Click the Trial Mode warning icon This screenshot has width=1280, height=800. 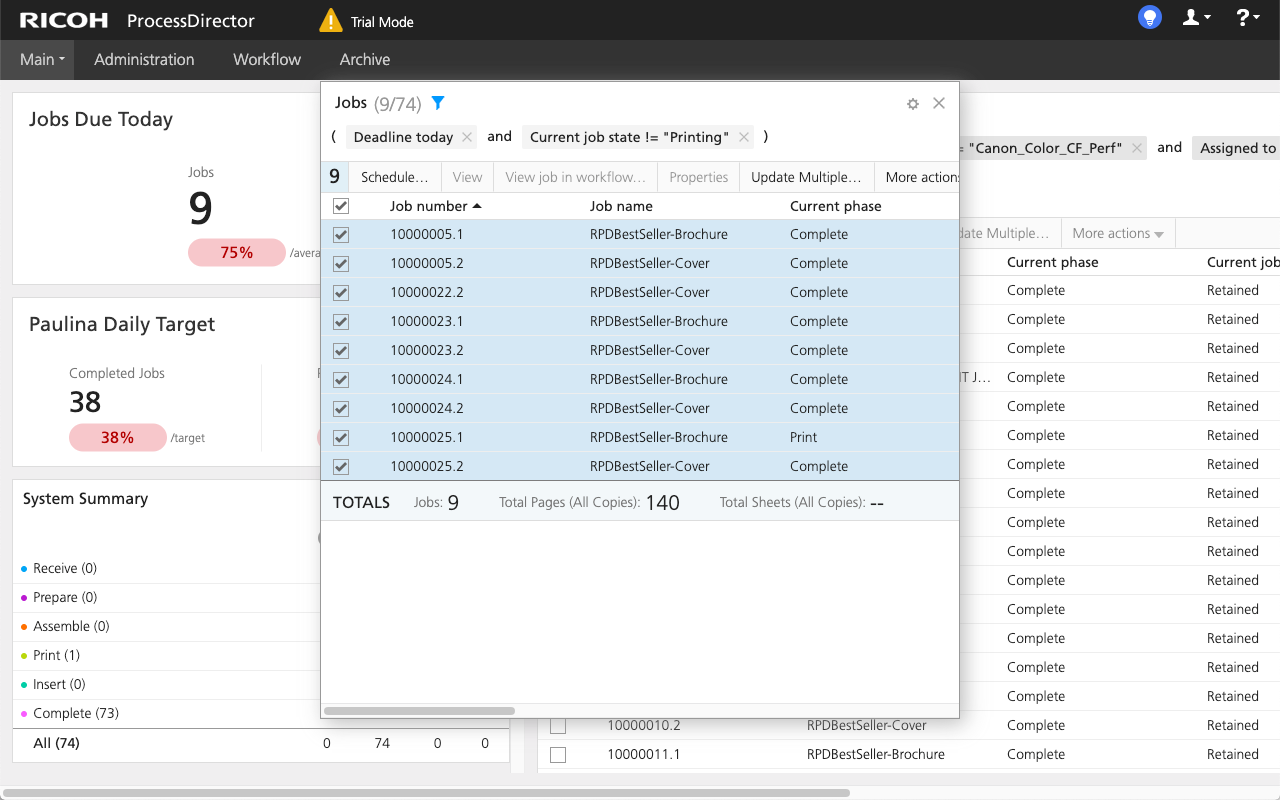click(x=330, y=21)
